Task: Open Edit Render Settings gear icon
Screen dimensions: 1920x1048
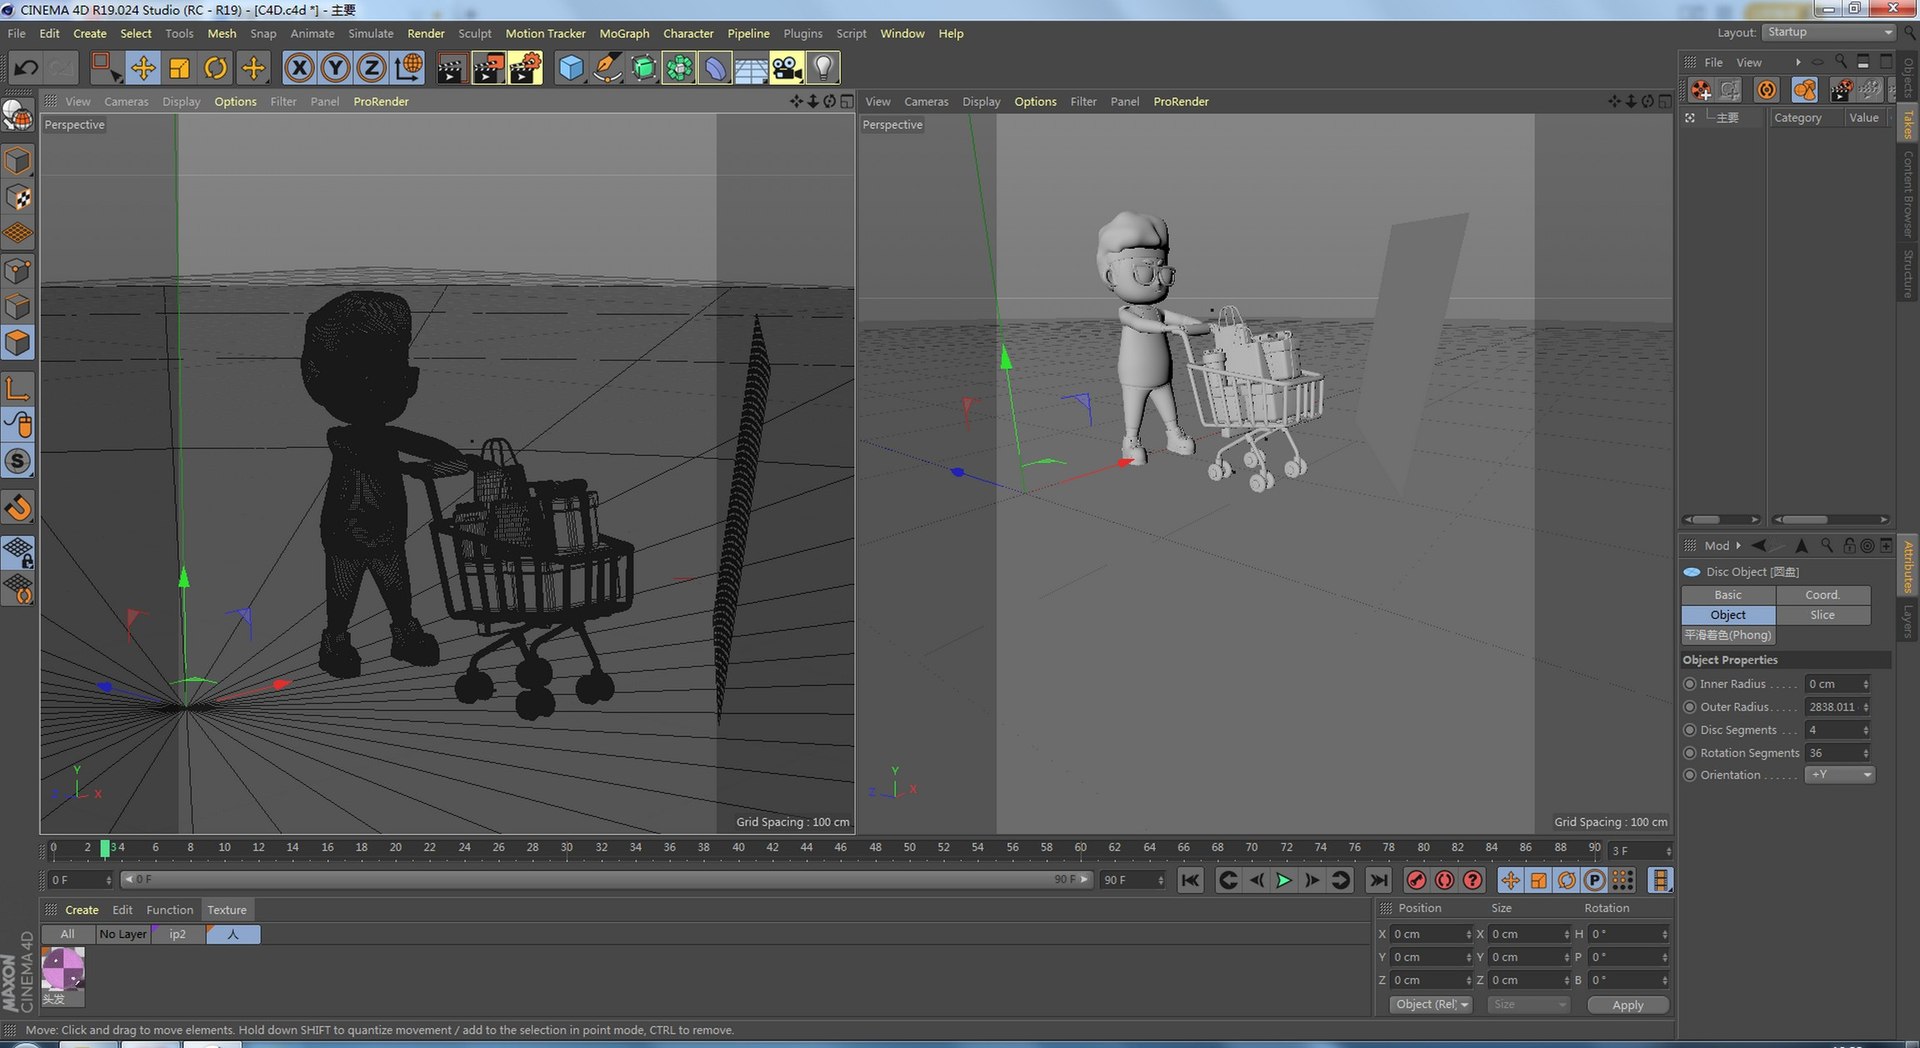Action: pyautogui.click(x=525, y=68)
